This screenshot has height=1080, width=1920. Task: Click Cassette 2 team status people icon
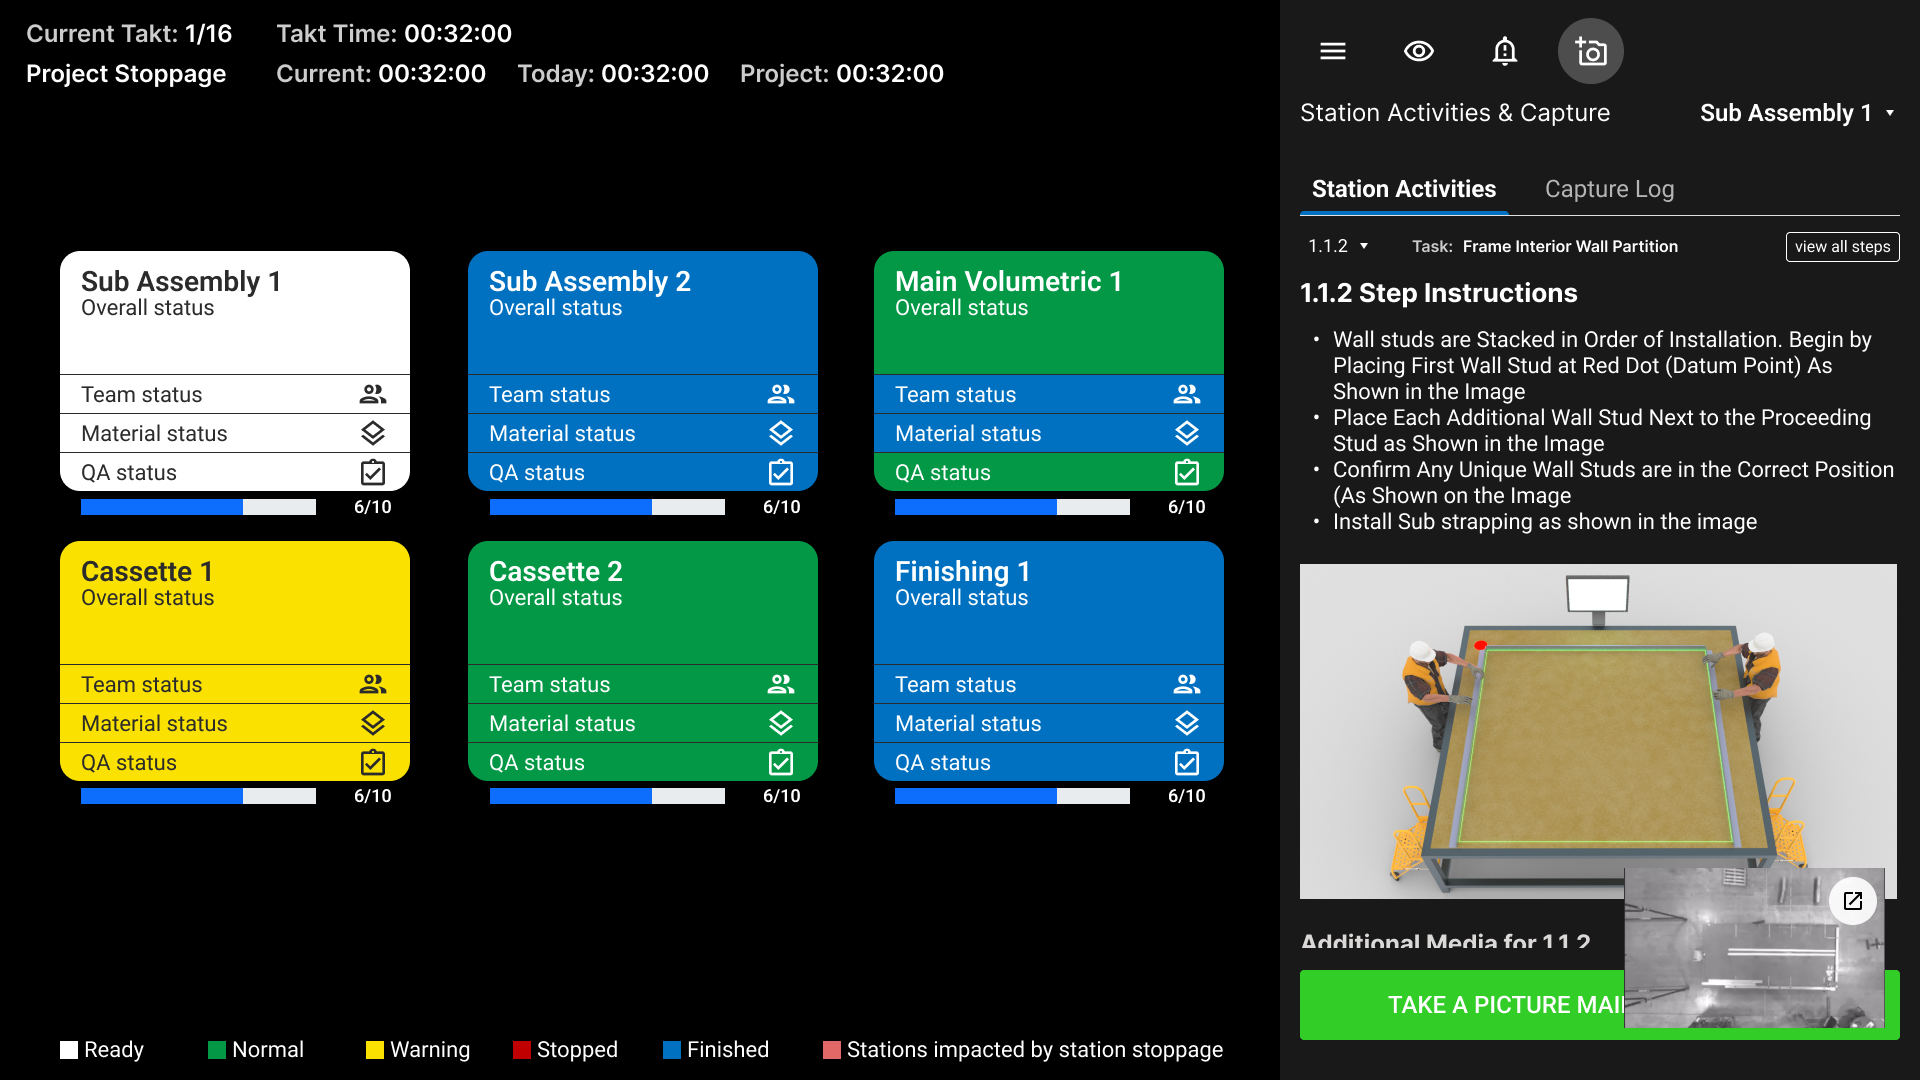780,684
